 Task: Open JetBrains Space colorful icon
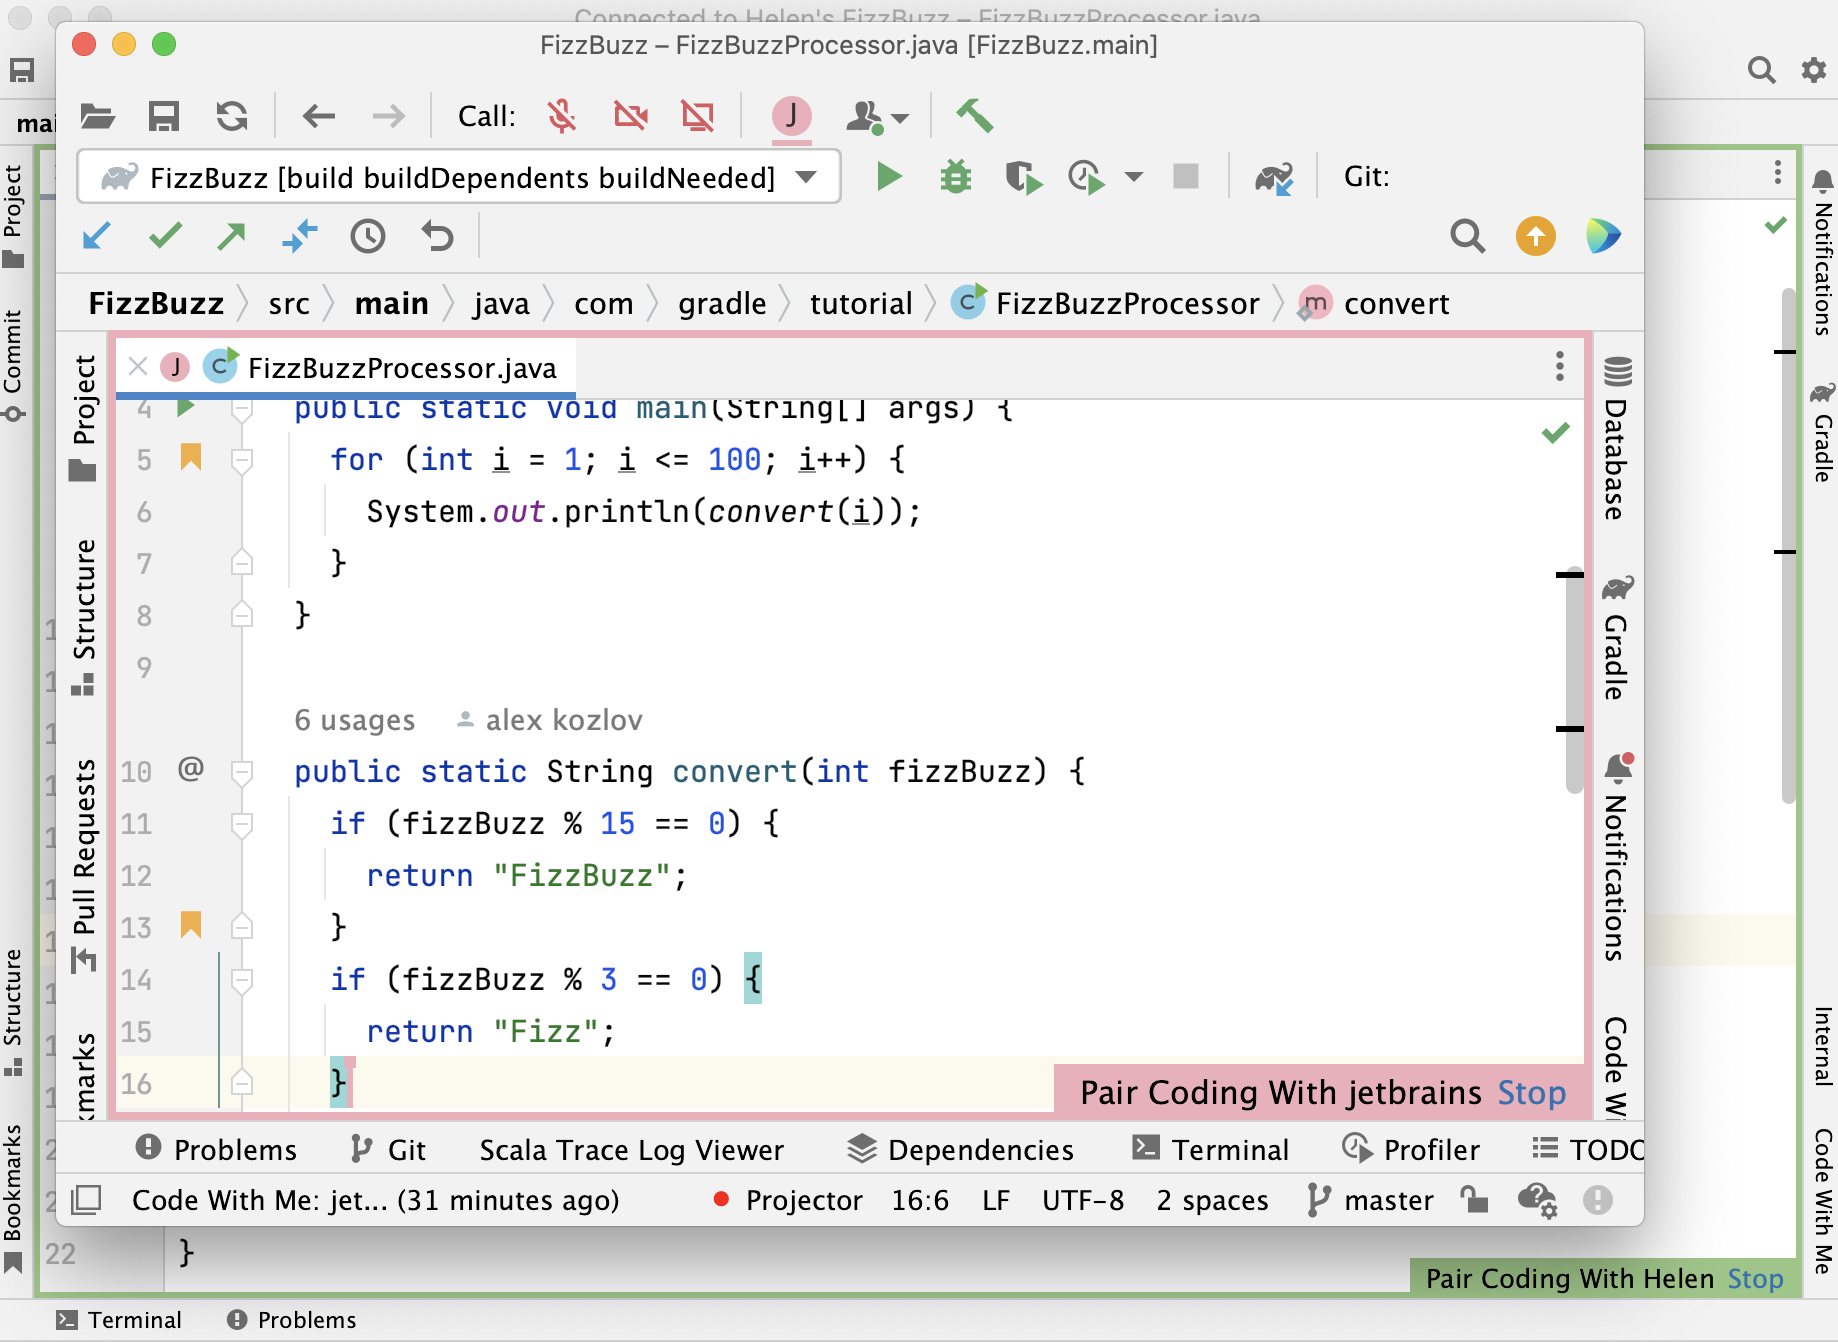(1603, 236)
